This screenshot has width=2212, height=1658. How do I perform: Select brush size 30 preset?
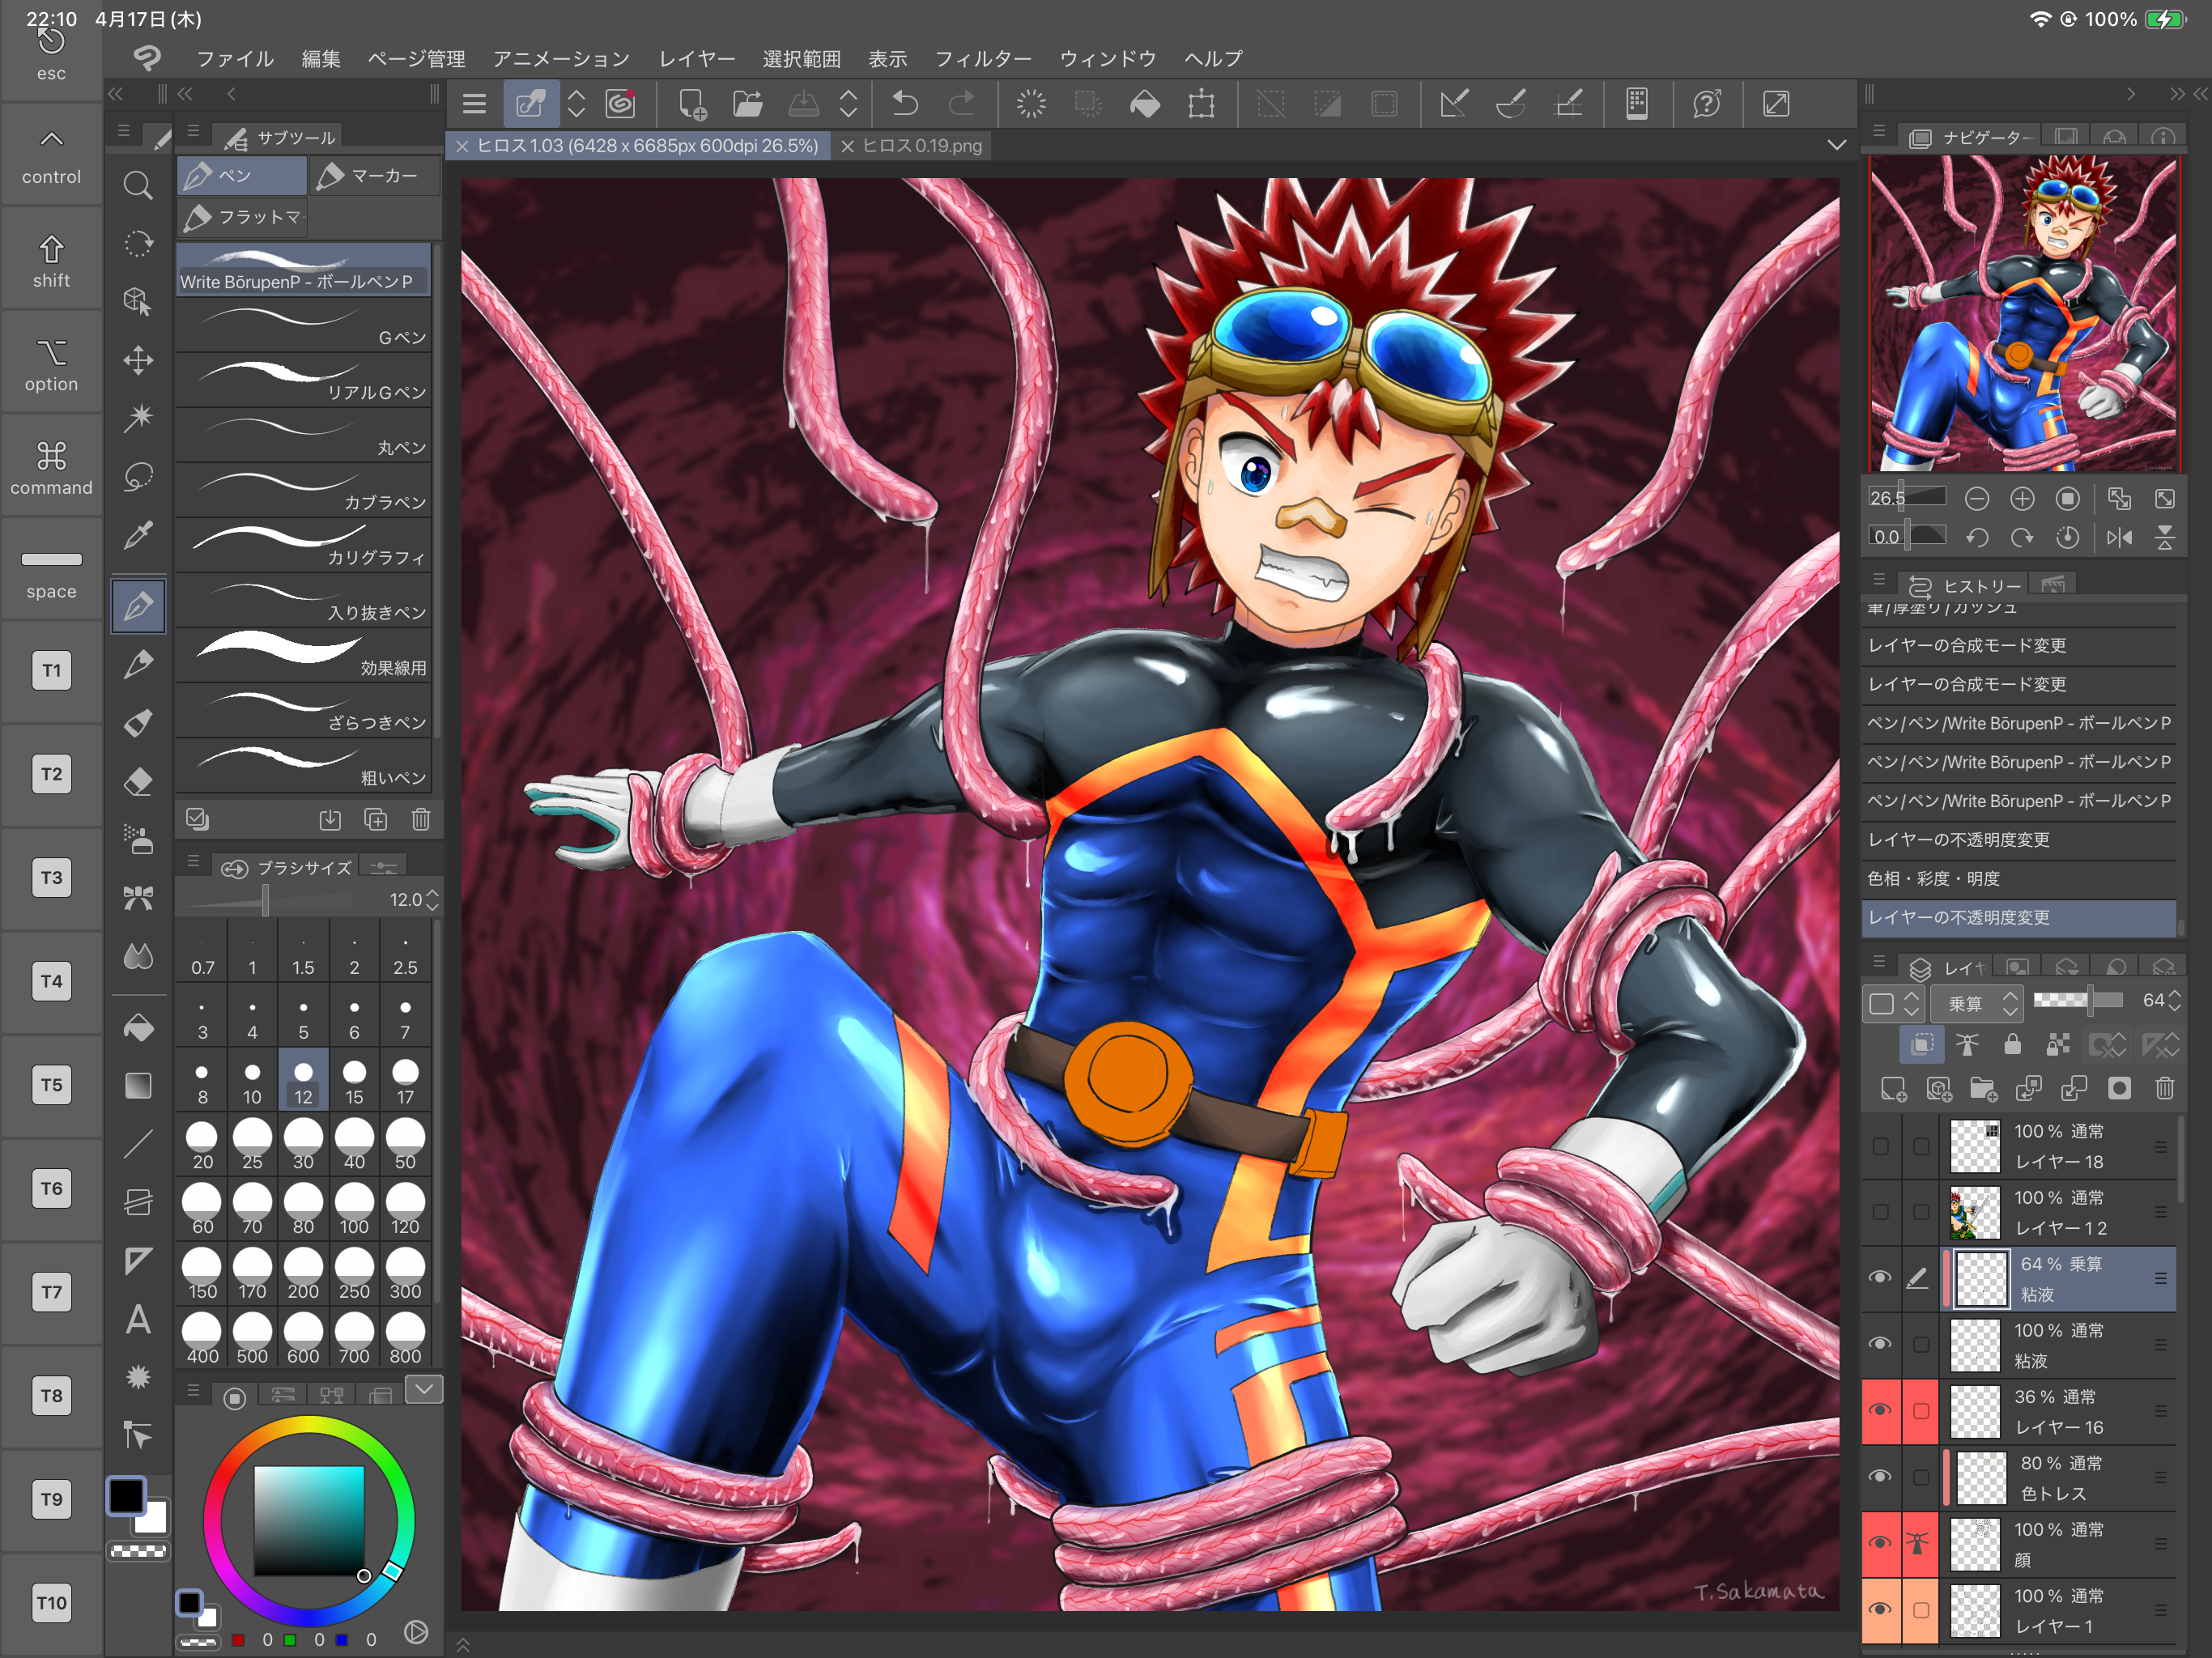coord(303,1143)
